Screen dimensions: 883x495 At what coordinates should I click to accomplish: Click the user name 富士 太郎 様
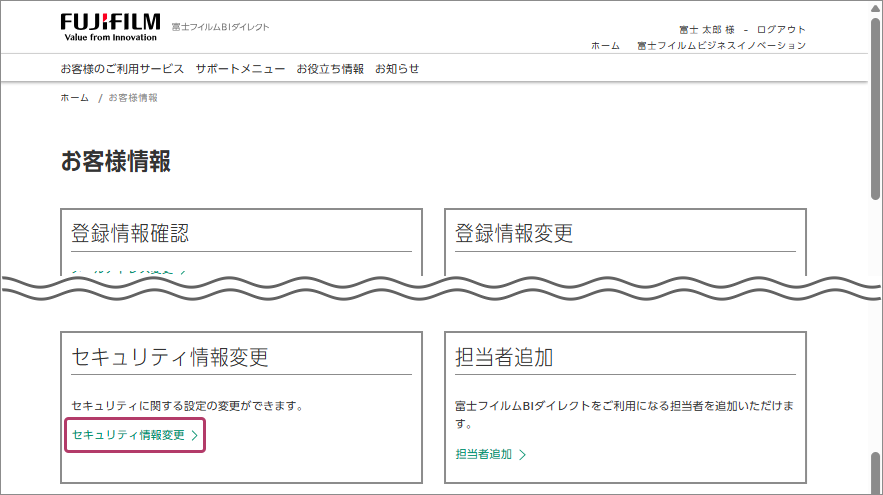click(706, 29)
